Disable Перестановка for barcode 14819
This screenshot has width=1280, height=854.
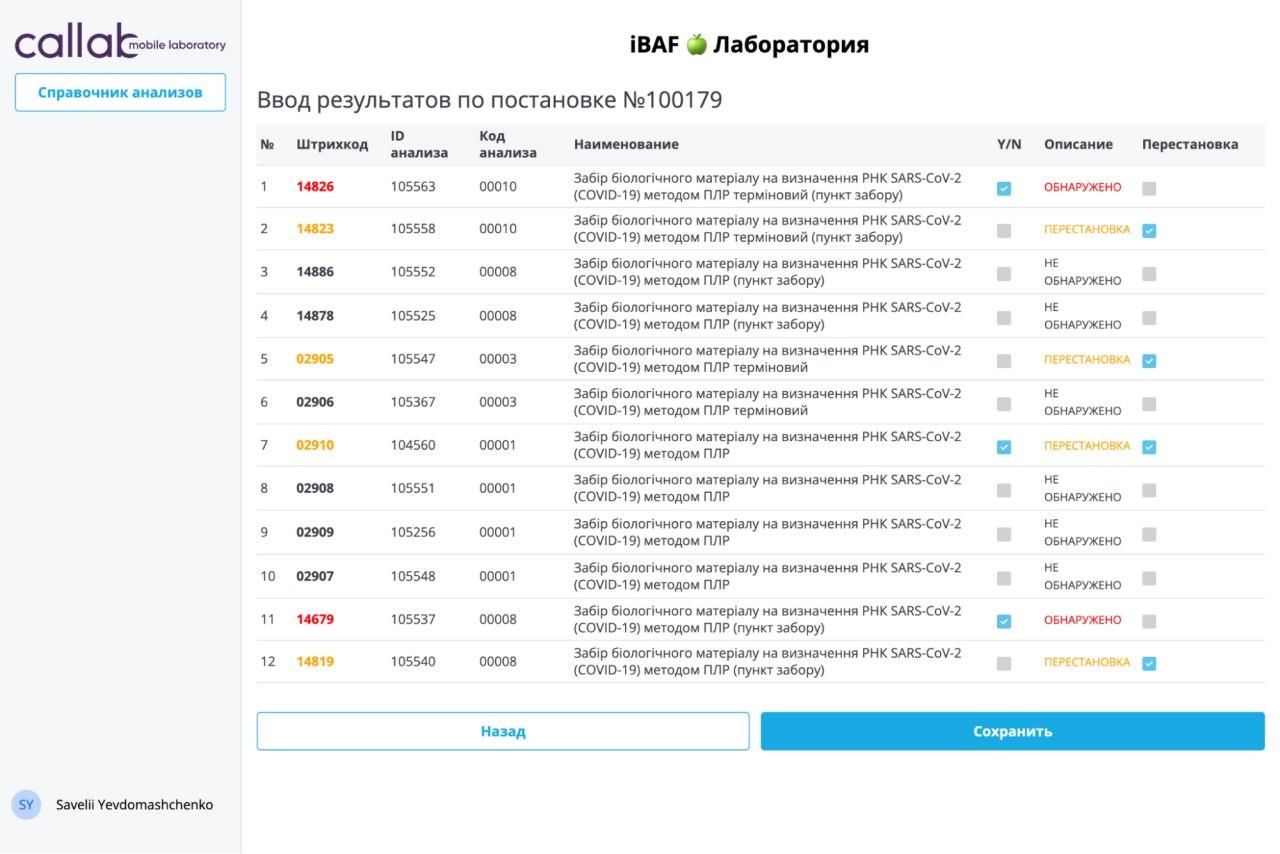click(x=1149, y=663)
